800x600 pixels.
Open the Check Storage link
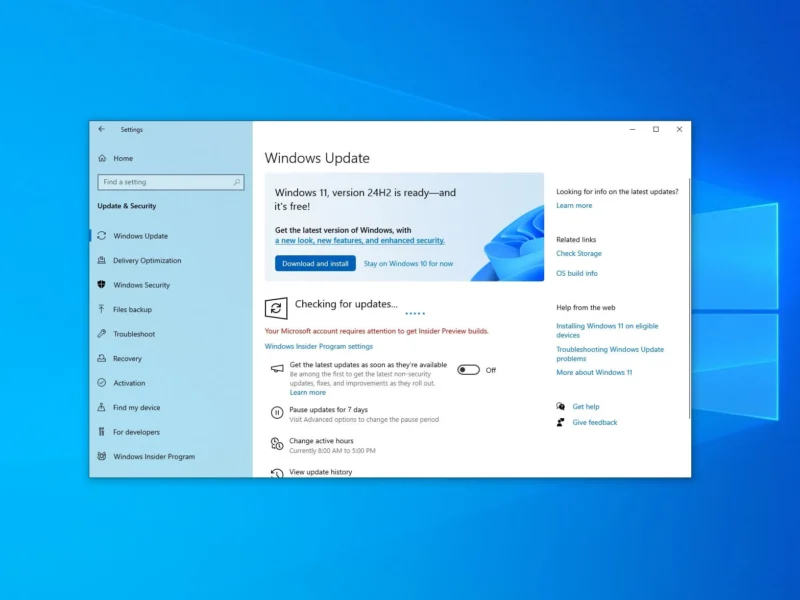(579, 253)
